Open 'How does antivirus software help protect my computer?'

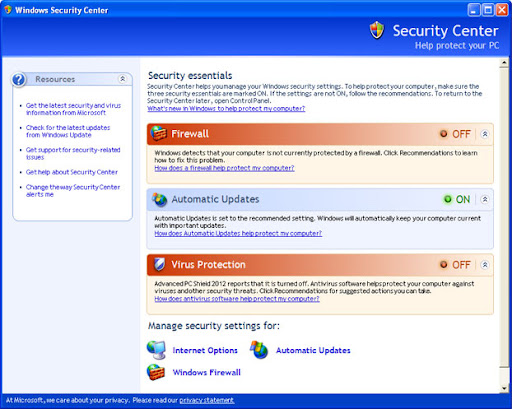(237, 299)
